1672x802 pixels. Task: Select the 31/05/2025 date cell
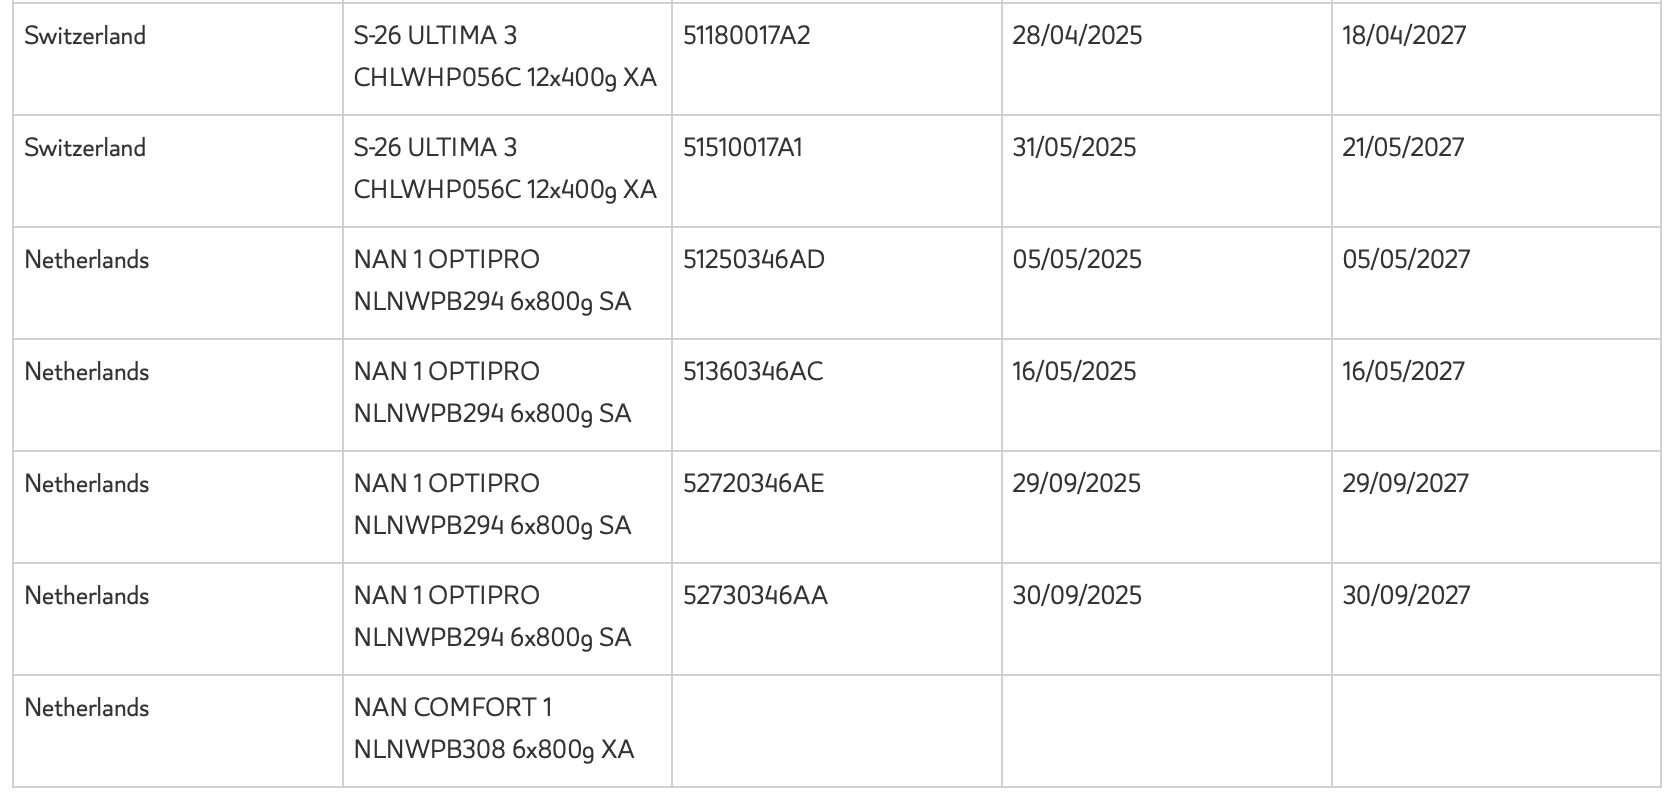[x=1074, y=148]
